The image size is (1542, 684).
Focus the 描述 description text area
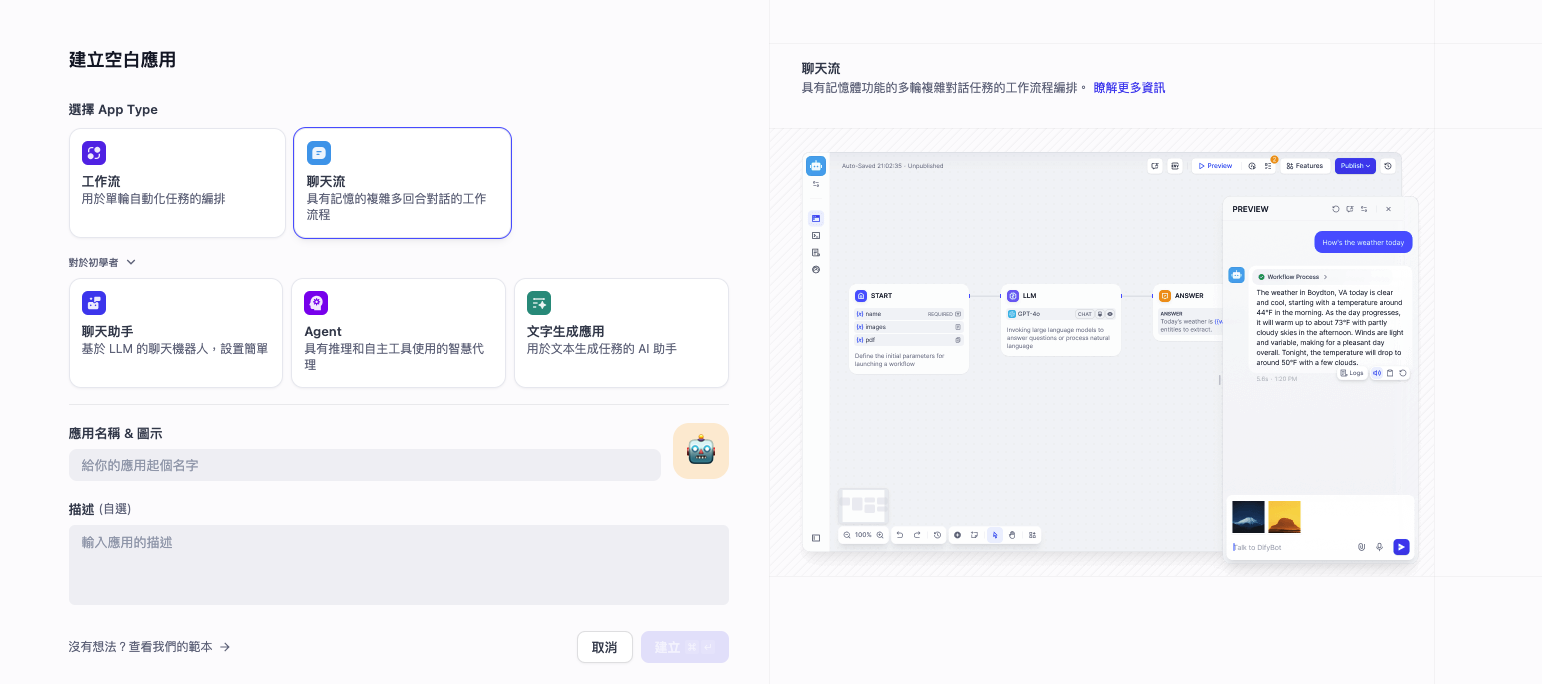398,564
